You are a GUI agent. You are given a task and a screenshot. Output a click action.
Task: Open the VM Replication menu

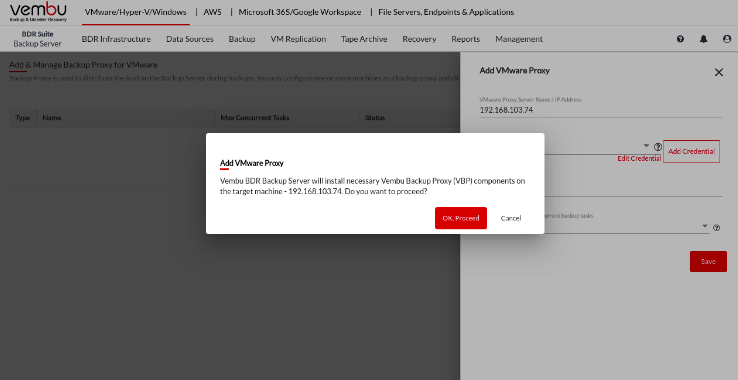[298, 39]
